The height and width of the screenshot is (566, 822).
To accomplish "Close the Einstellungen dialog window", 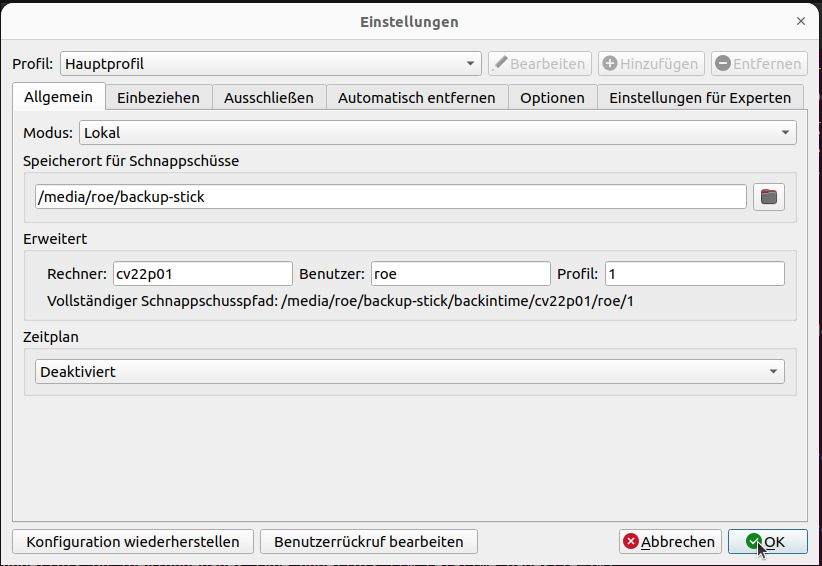I will [x=800, y=21].
